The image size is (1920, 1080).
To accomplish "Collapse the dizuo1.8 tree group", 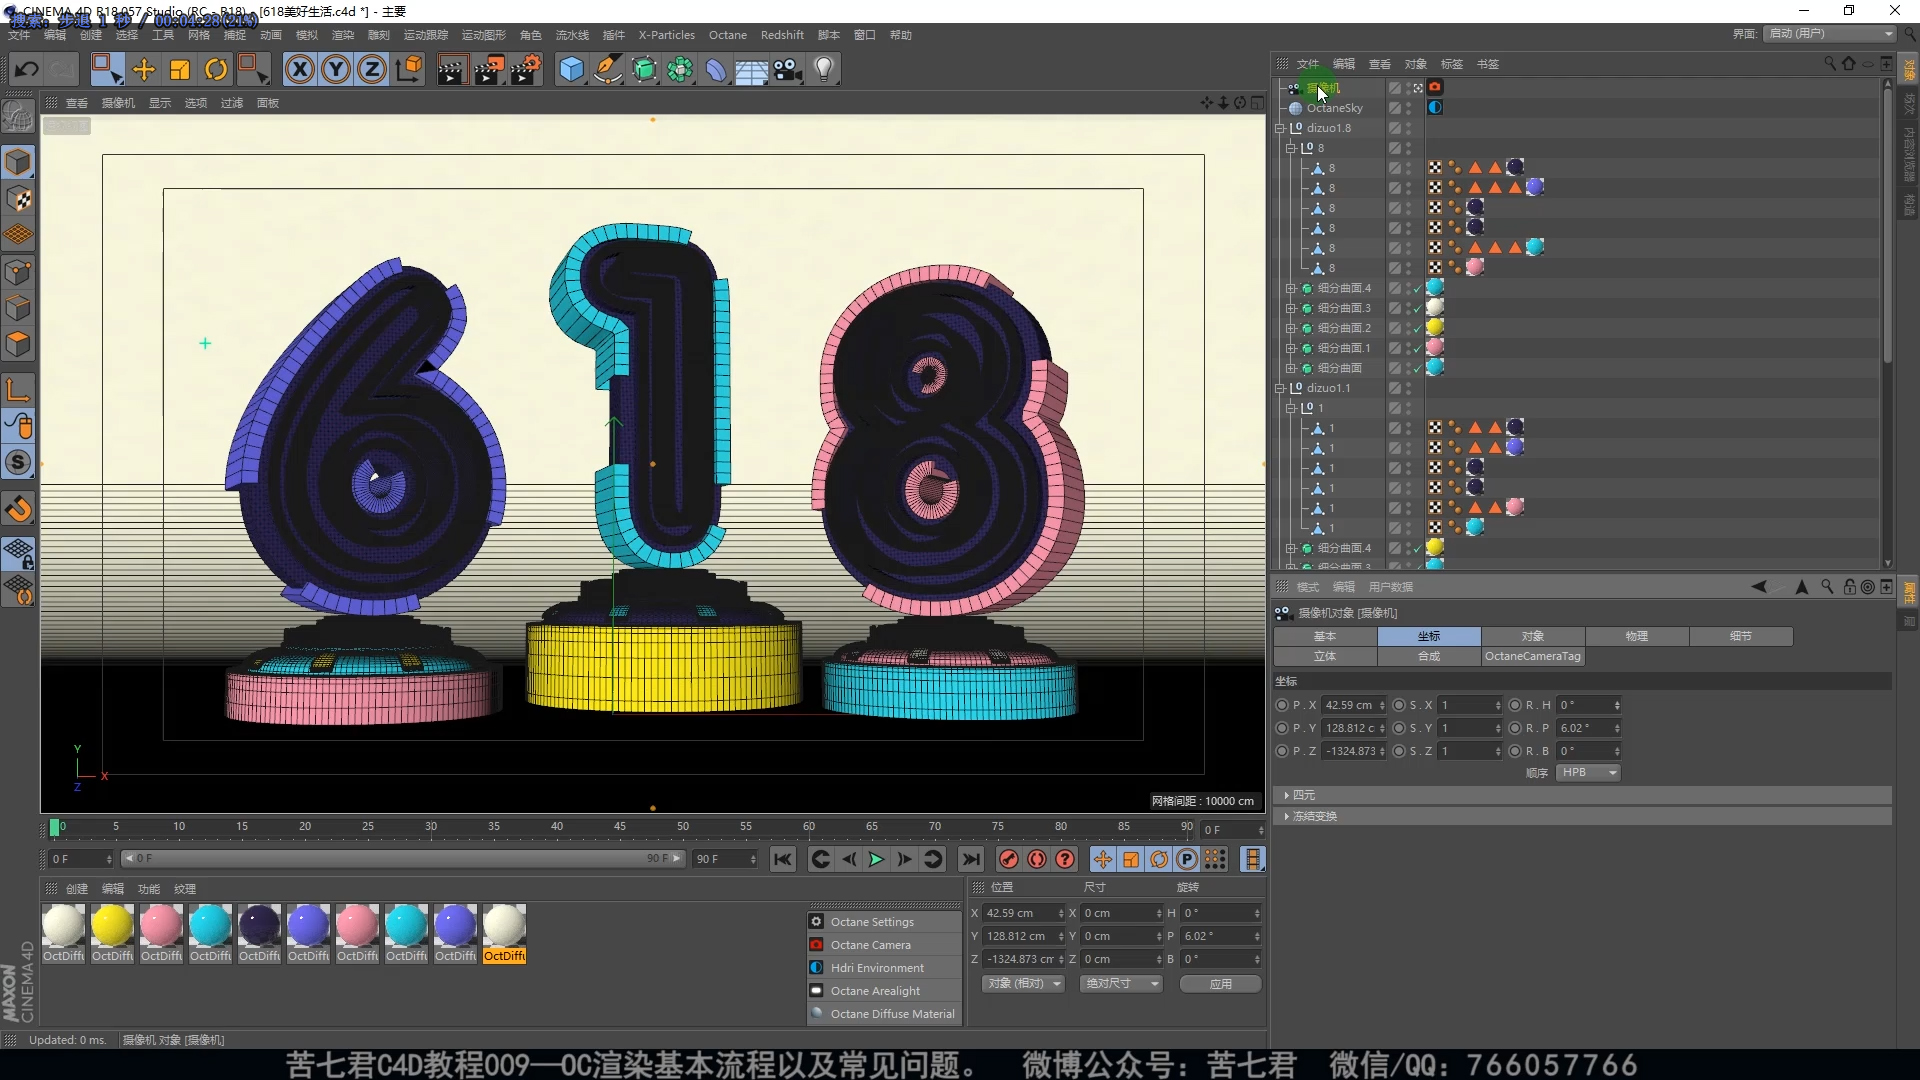I will (1280, 128).
